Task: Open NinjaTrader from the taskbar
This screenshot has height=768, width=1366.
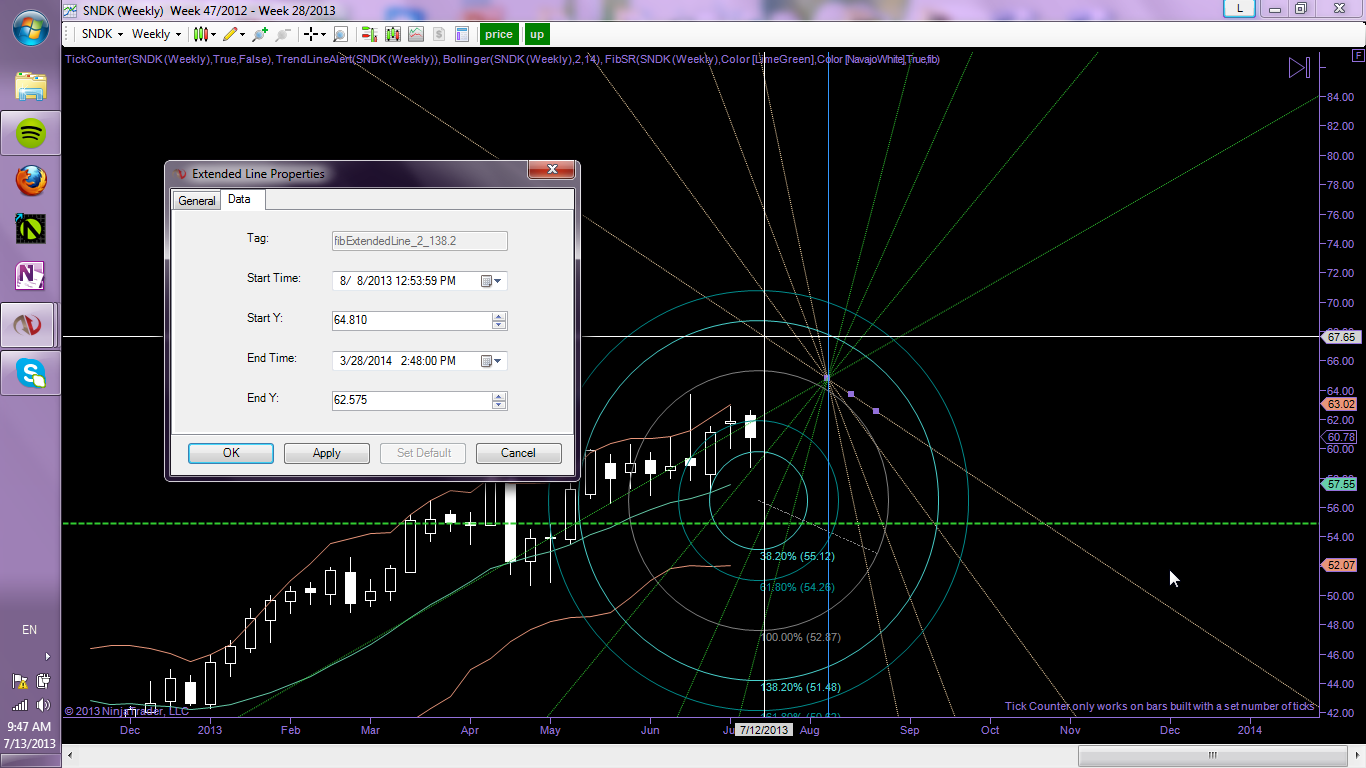Action: [x=30, y=324]
